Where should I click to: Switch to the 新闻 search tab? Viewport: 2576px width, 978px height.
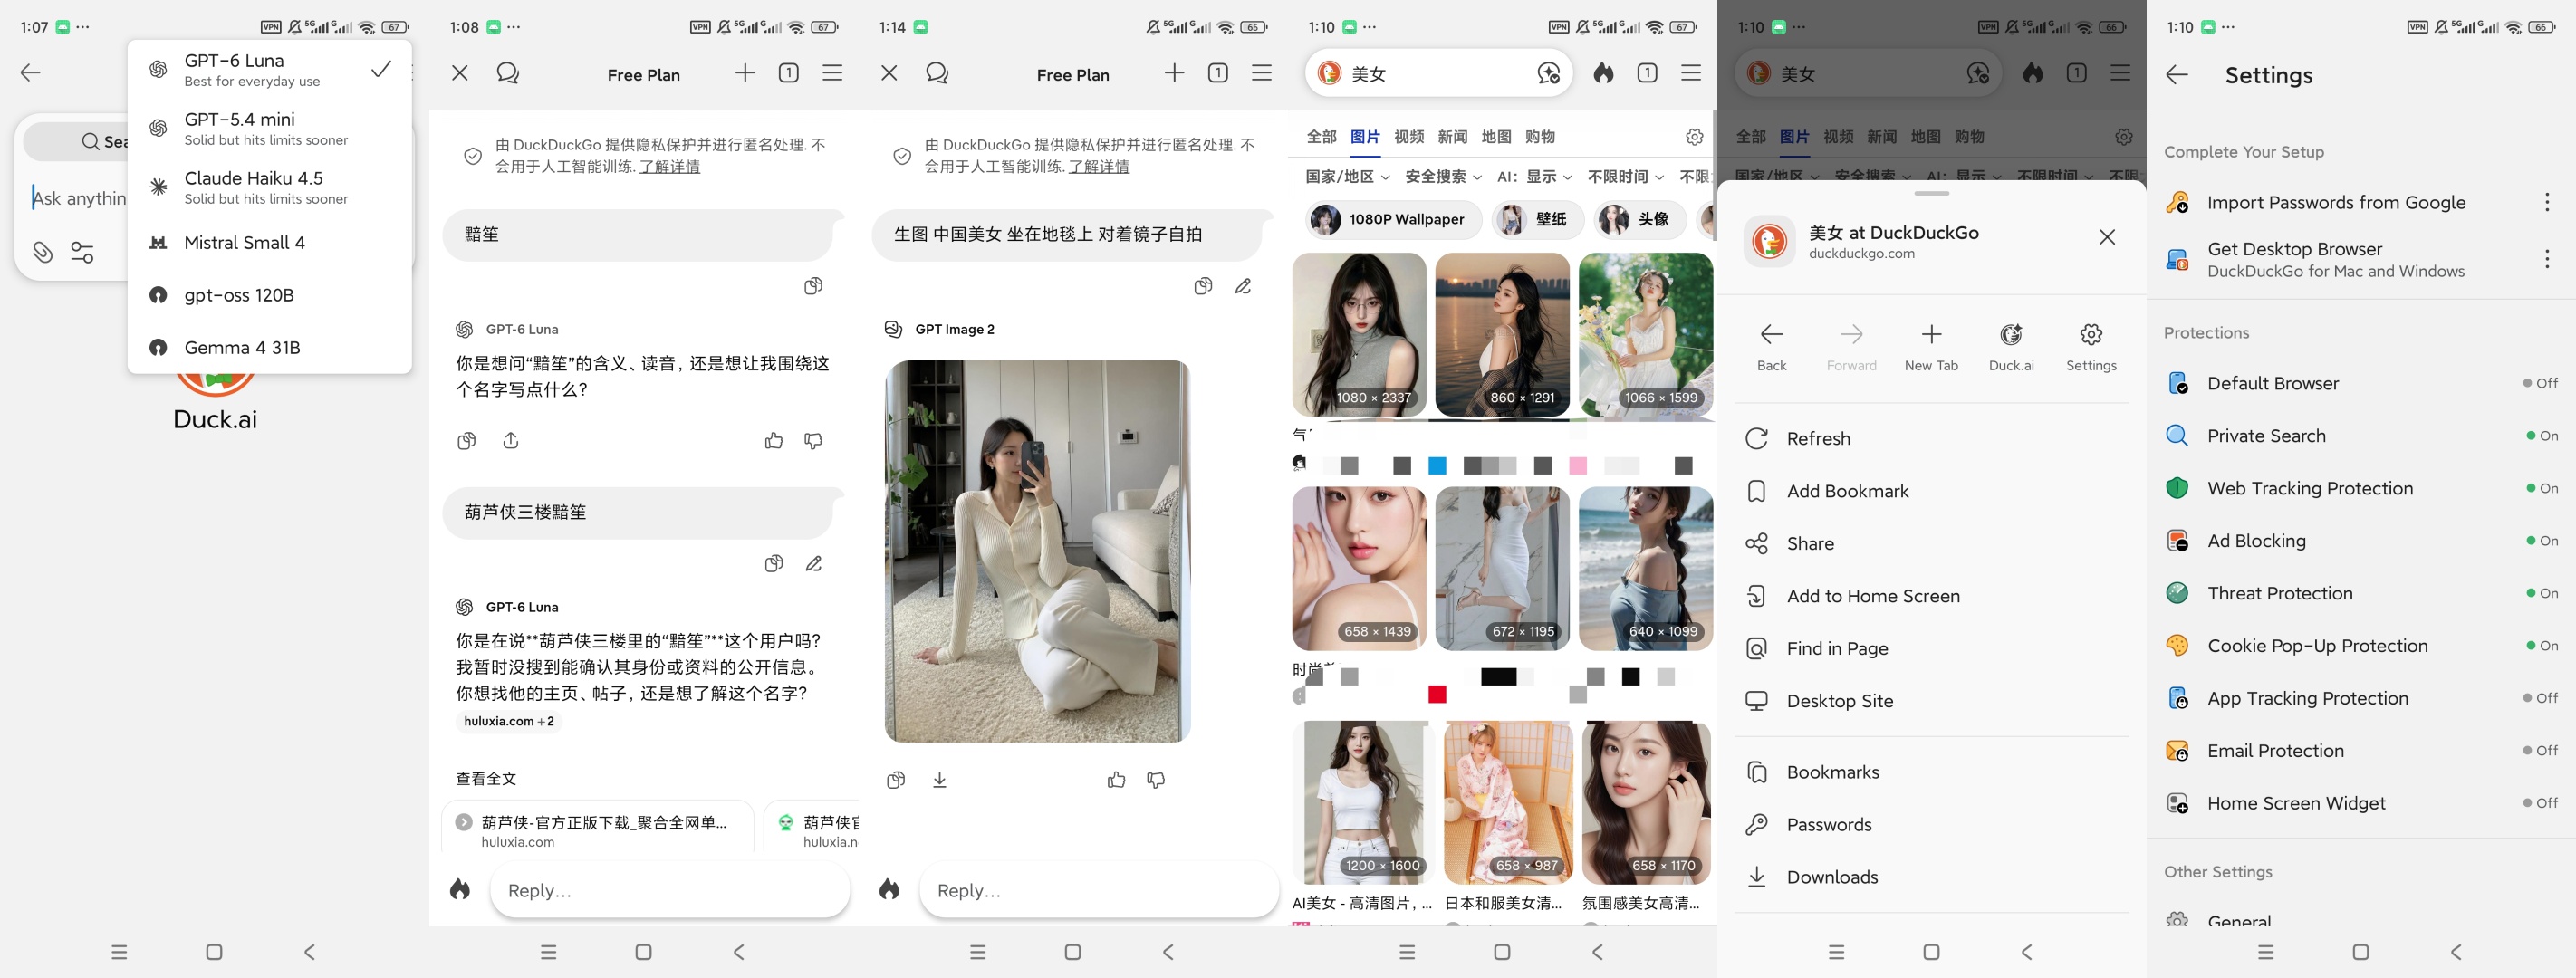(x=1452, y=137)
